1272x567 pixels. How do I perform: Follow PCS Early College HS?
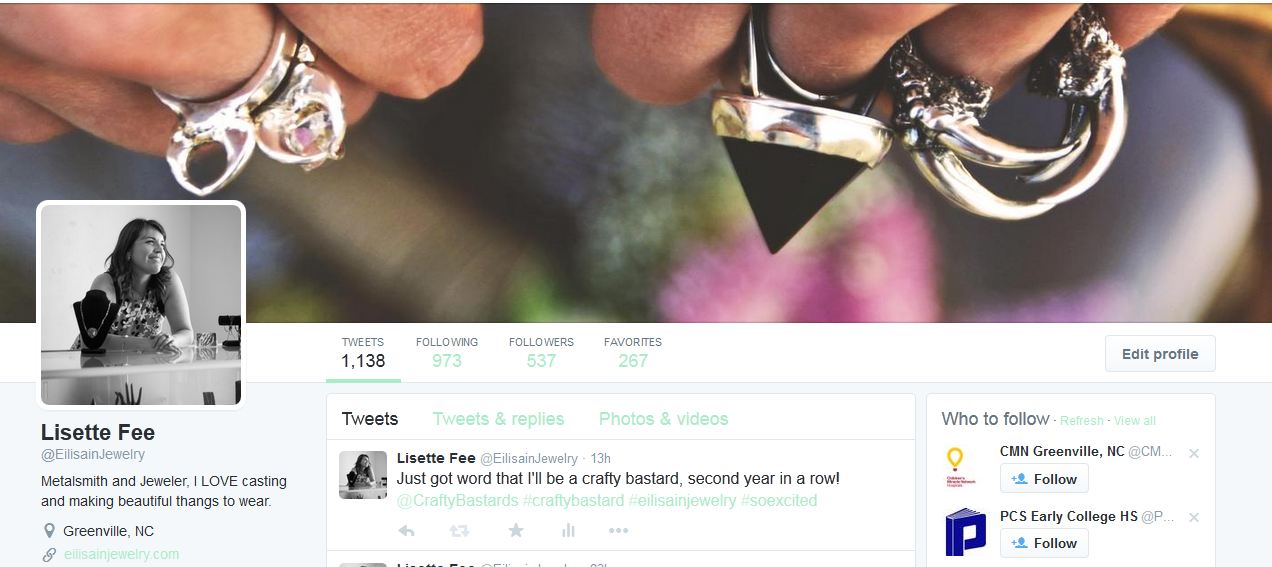[1044, 543]
